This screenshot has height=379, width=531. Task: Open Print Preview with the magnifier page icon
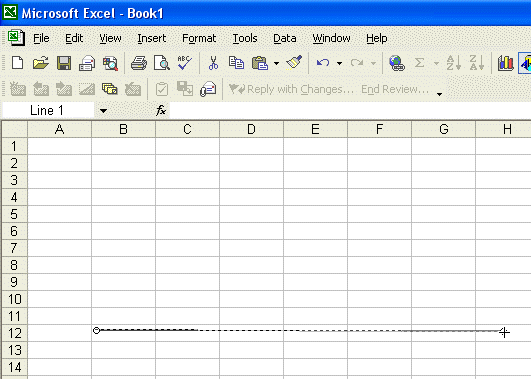[162, 63]
